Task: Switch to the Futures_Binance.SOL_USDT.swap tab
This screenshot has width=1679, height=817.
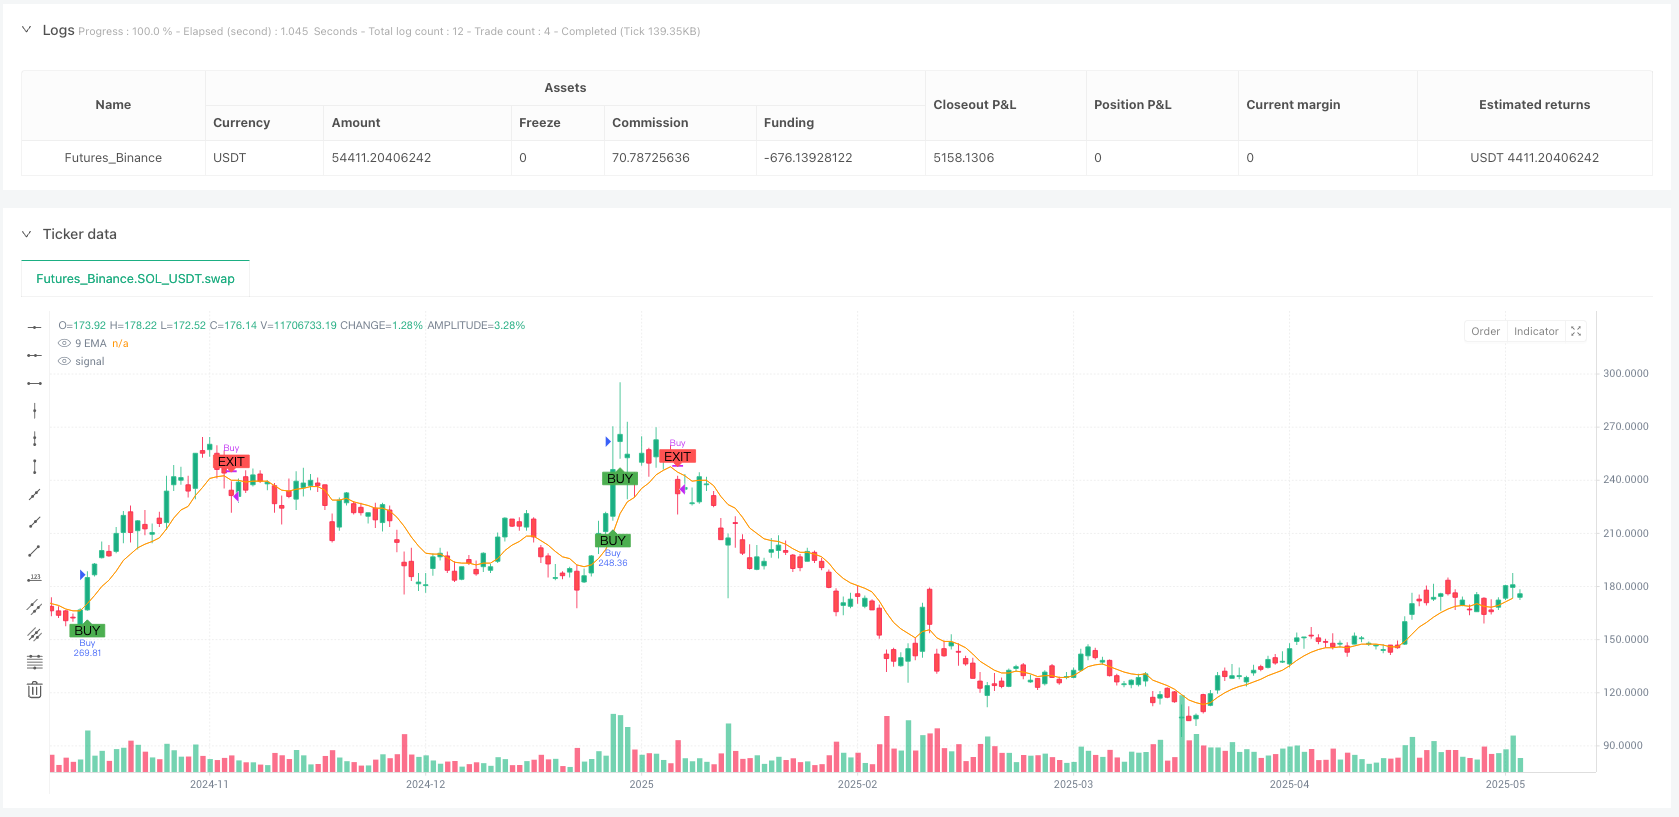Action: tap(135, 279)
